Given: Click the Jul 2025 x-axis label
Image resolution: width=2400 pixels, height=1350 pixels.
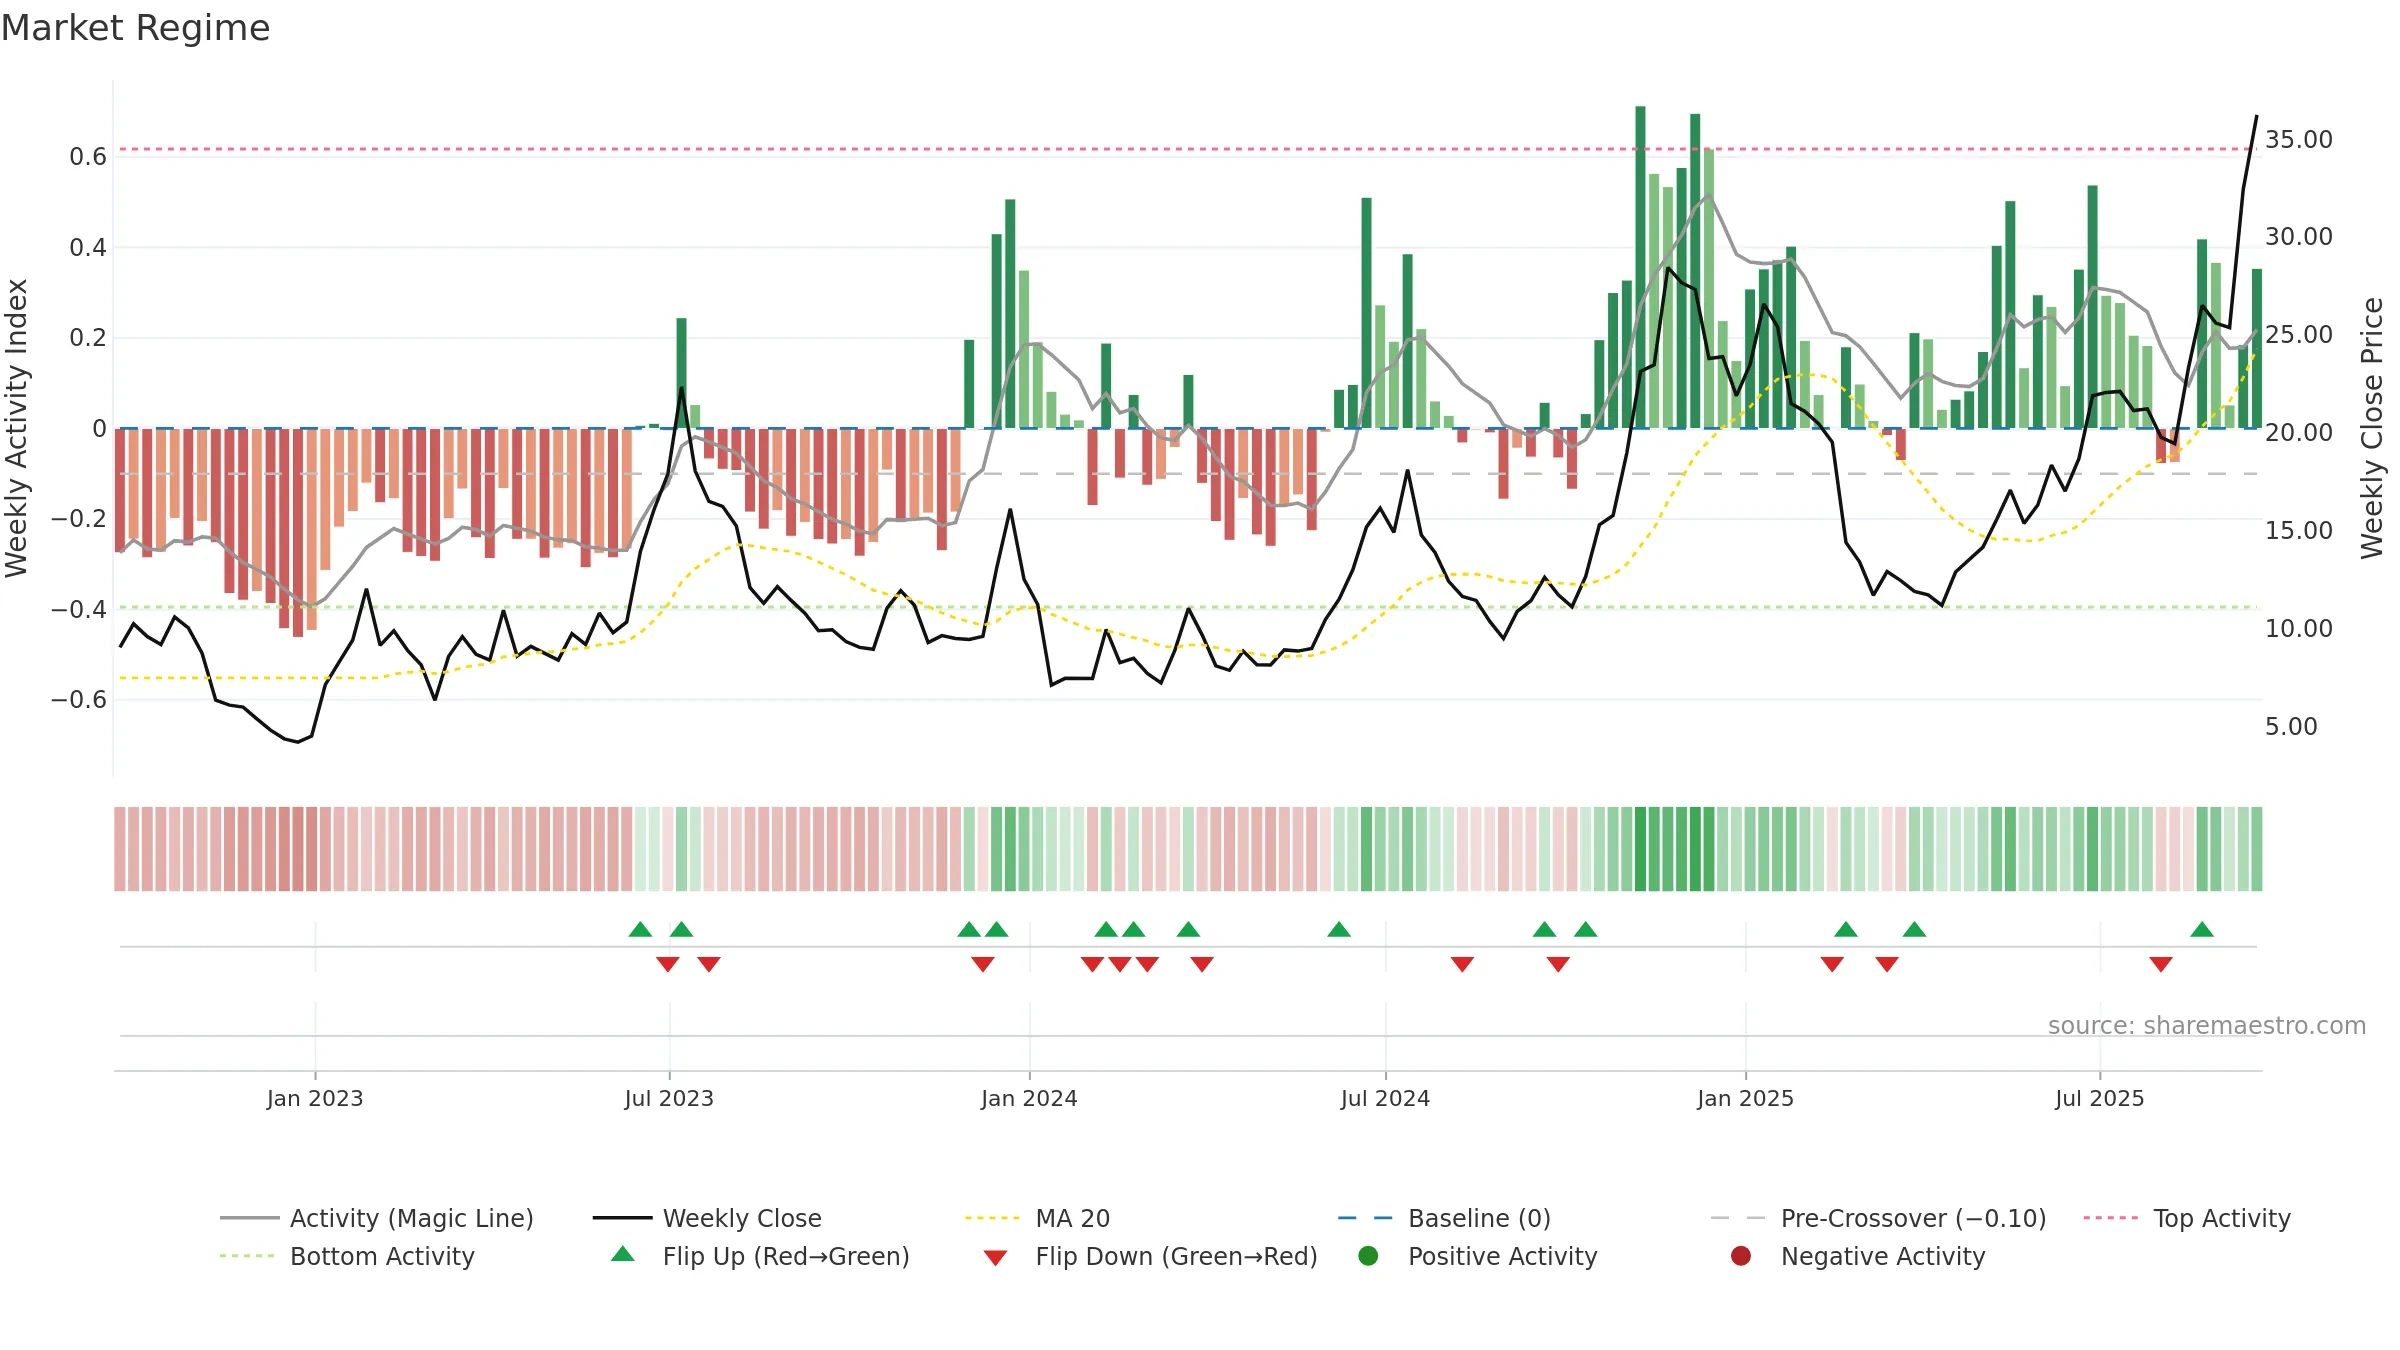Looking at the screenshot, I should 2100,1098.
